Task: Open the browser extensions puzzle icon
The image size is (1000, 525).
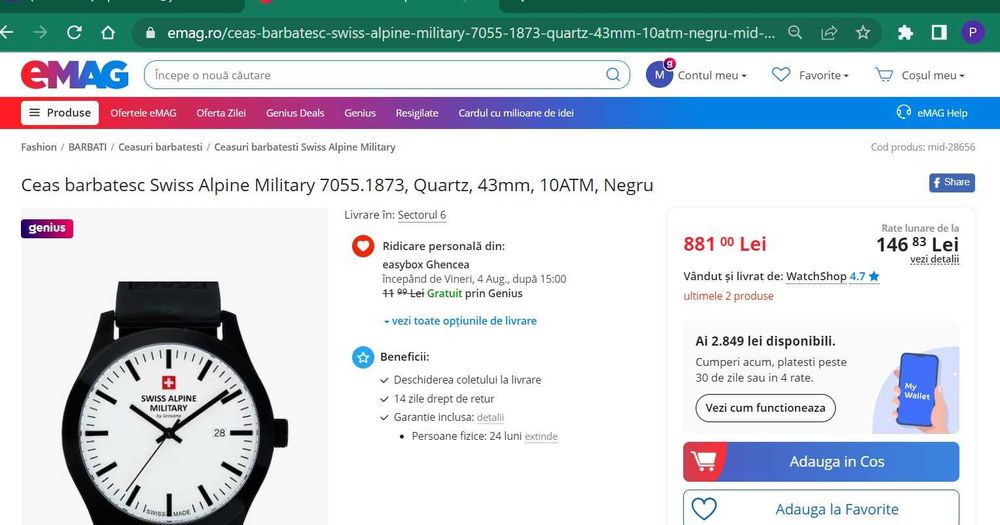Action: tap(905, 33)
